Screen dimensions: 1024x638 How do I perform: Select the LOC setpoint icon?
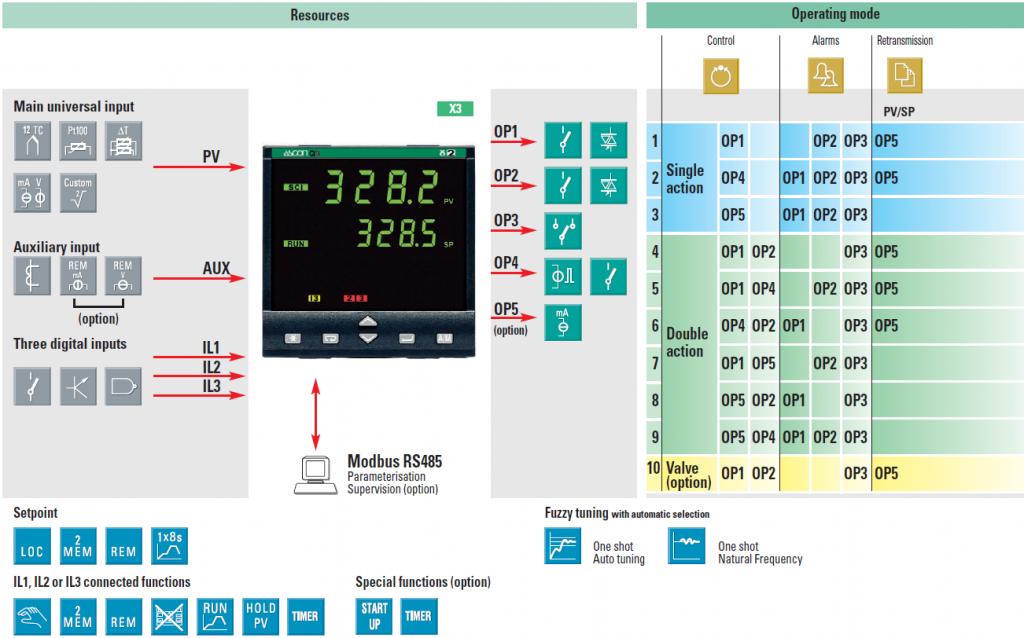[32, 546]
